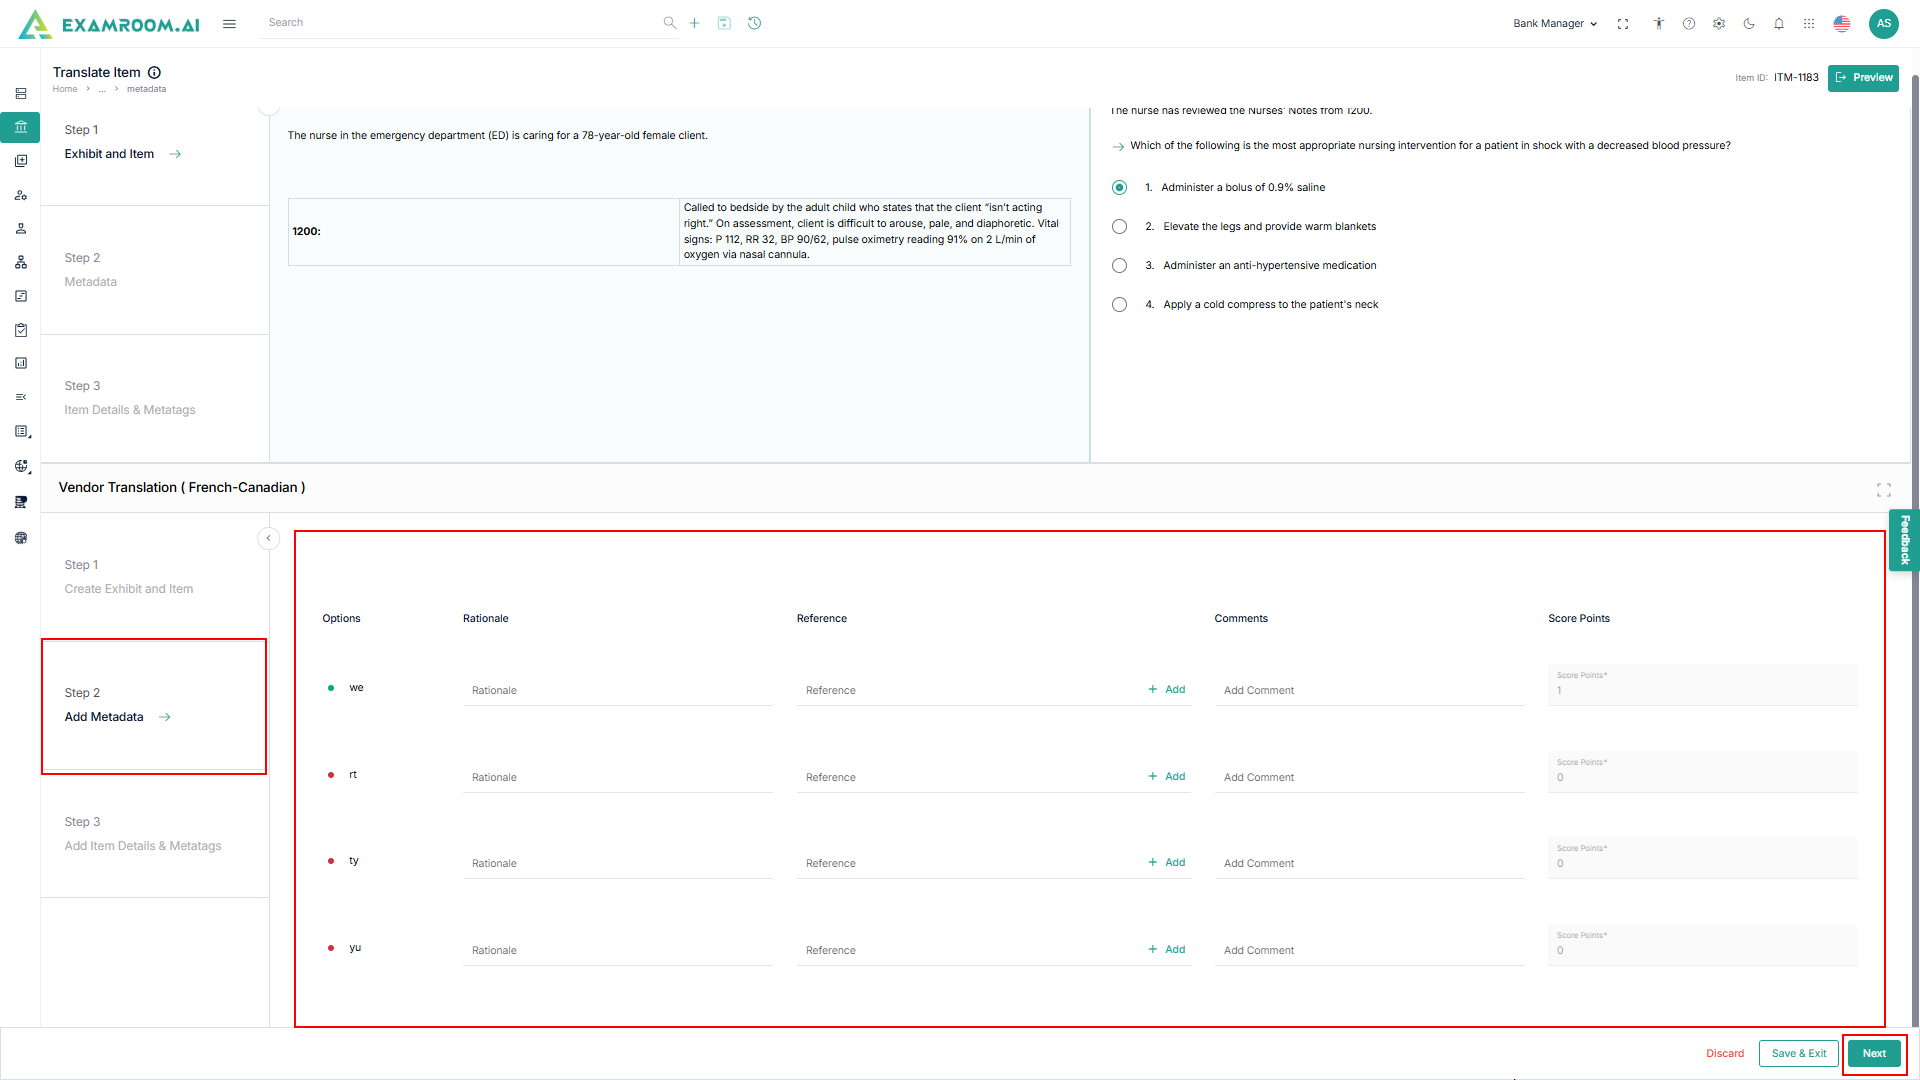This screenshot has height=1080, width=1920.
Task: Toggle dark mode moon icon
Action: (x=1748, y=24)
